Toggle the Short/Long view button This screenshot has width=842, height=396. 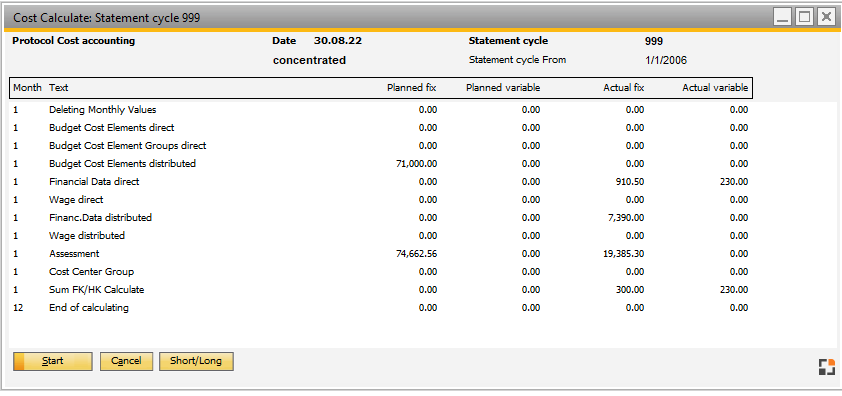[196, 361]
